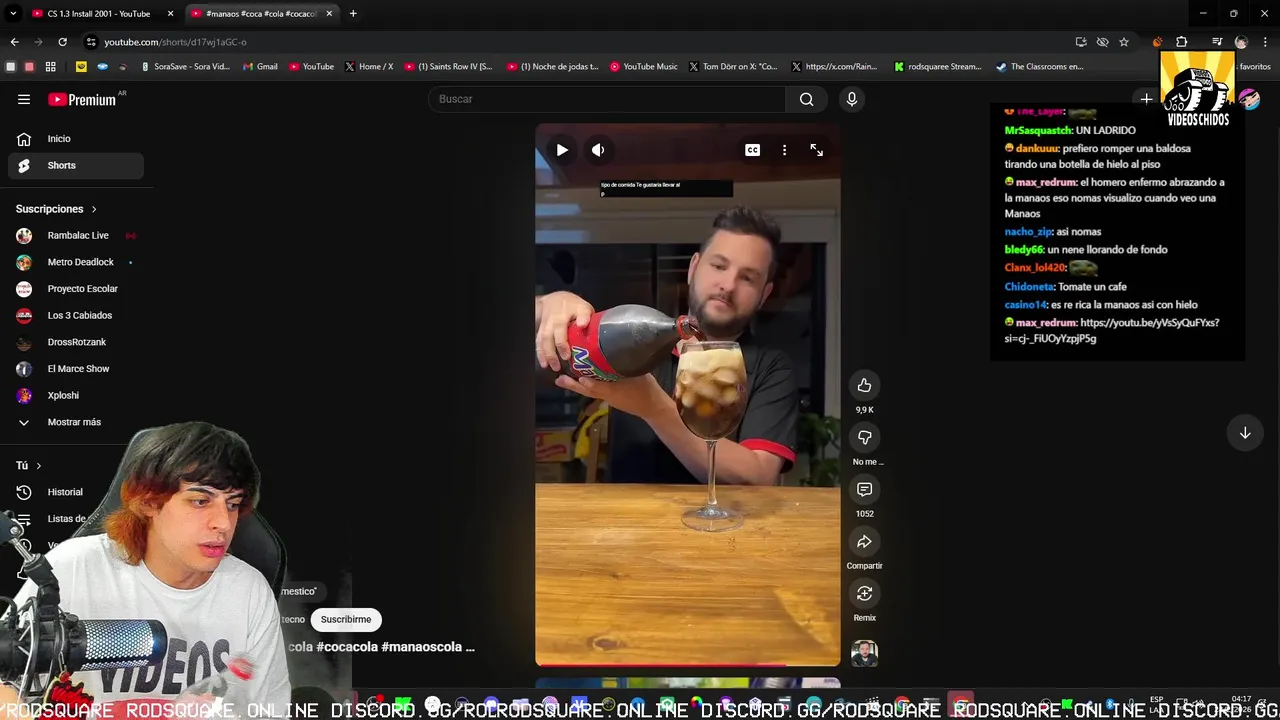
Task: Open the Tom Dörr on X bookmark
Action: [x=733, y=67]
